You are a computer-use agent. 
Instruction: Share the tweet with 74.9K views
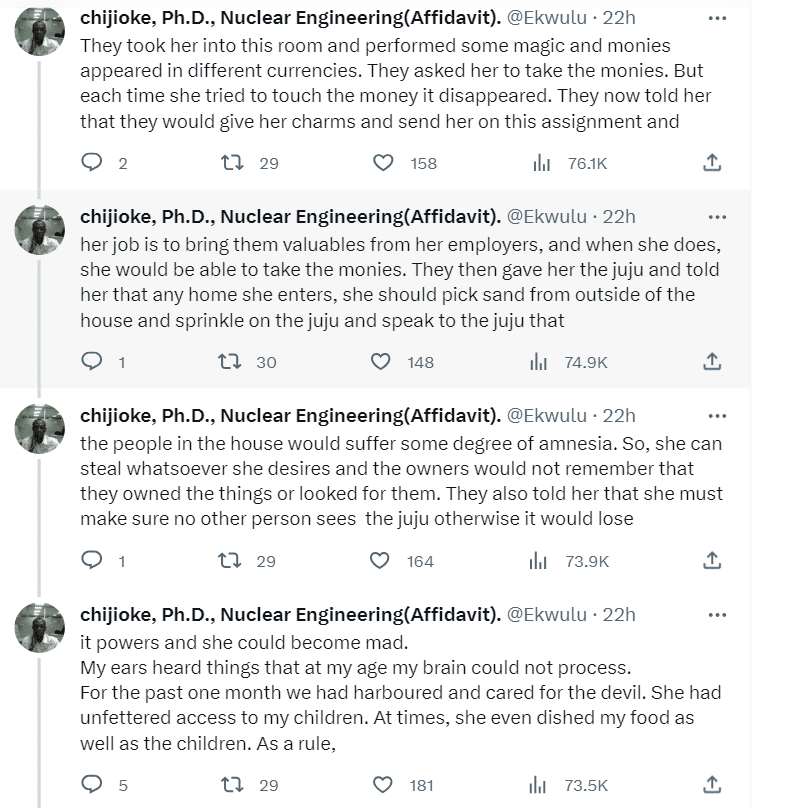click(x=712, y=361)
